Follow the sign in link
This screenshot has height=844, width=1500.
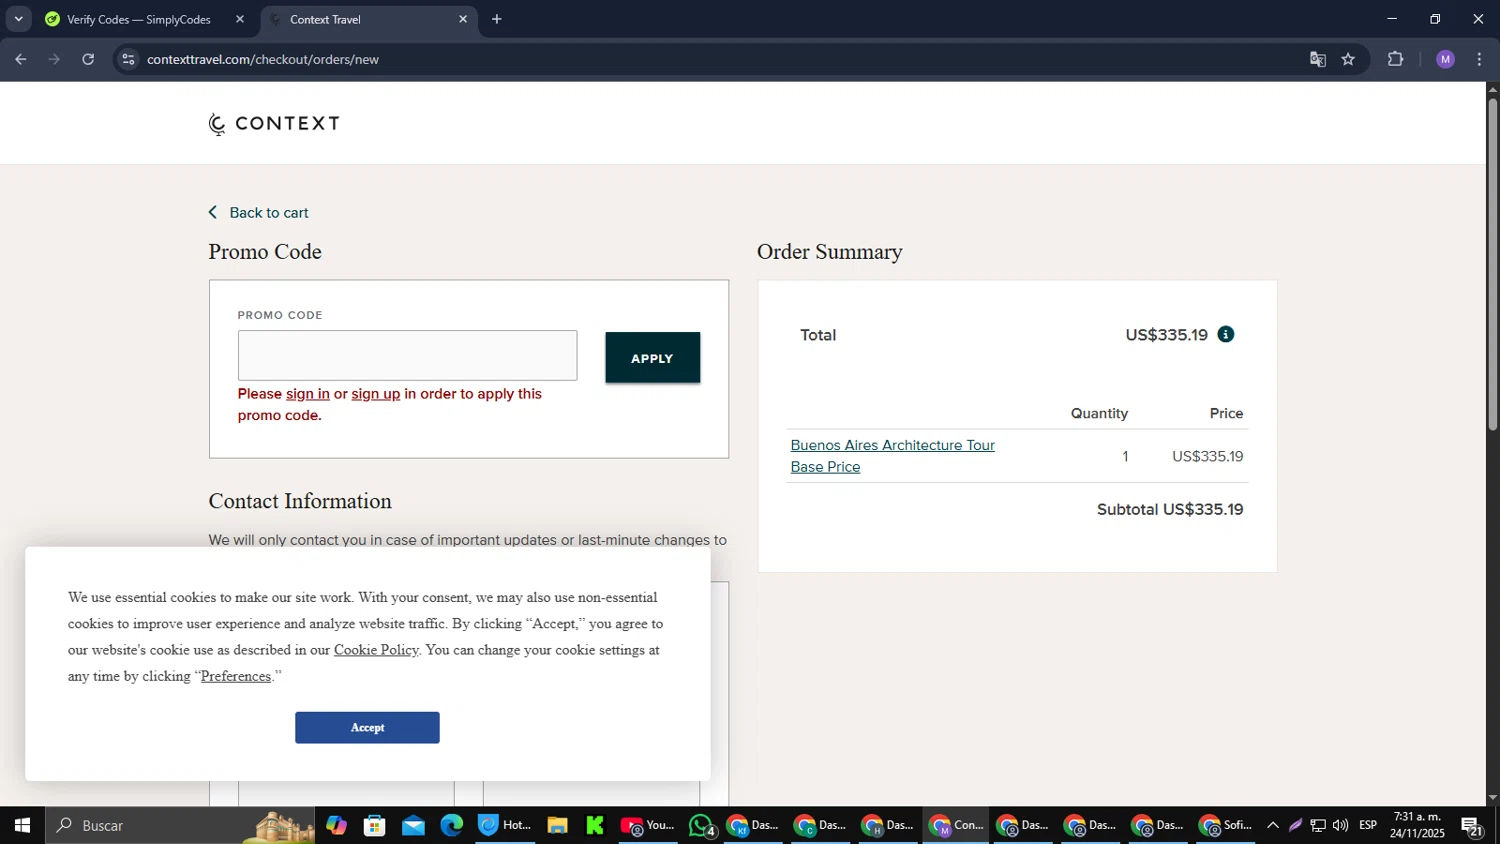tap(308, 394)
